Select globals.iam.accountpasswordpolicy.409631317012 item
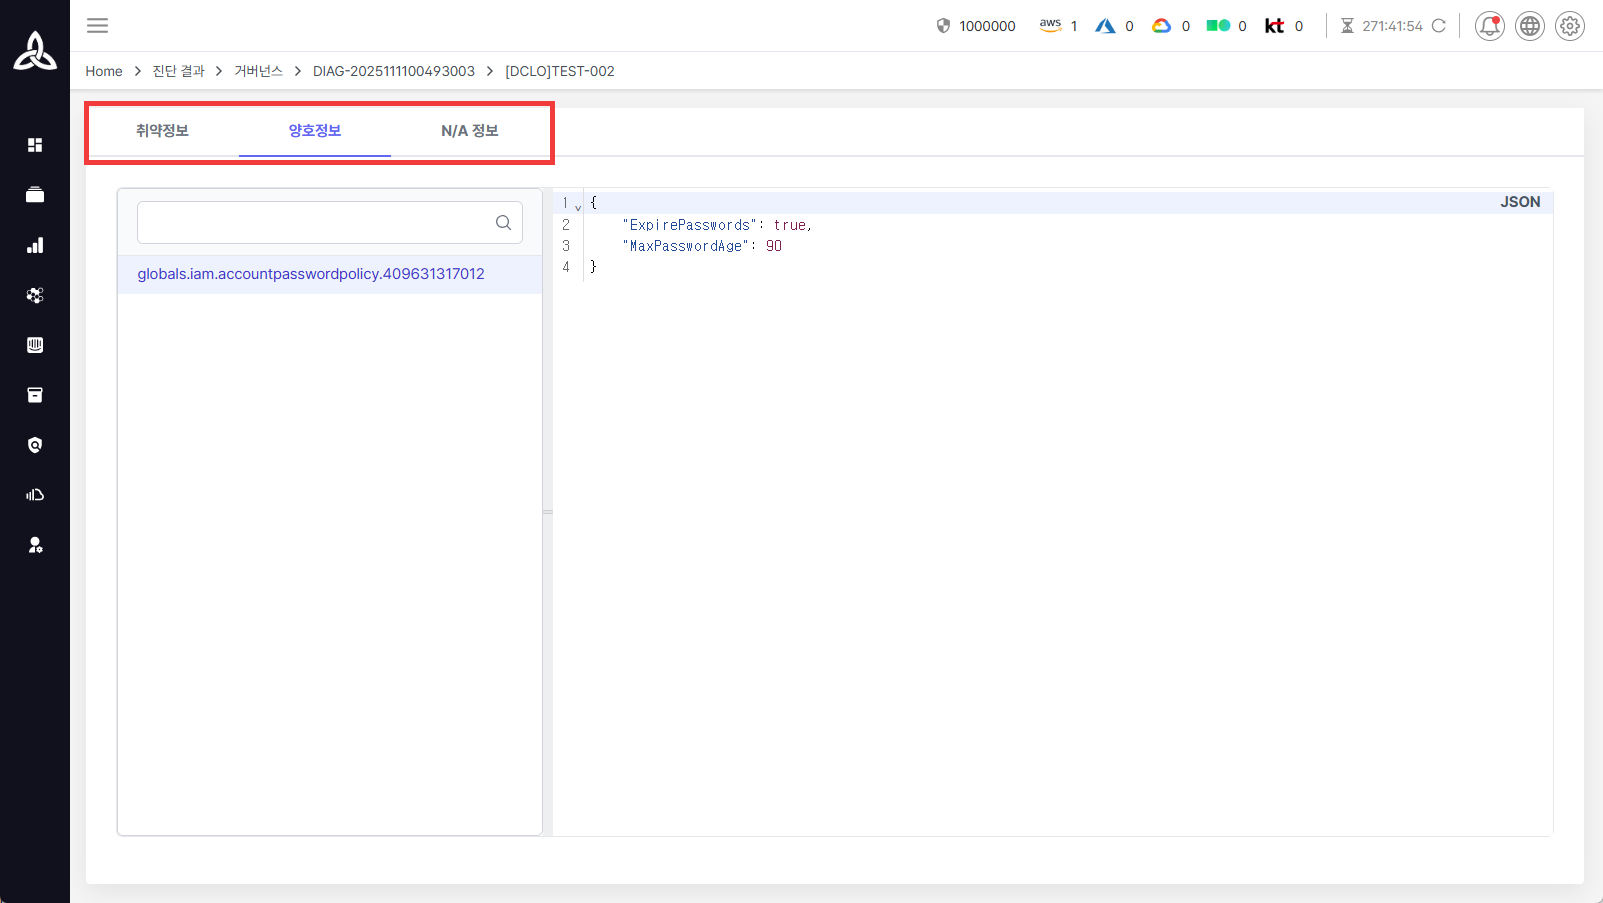1603x903 pixels. pyautogui.click(x=311, y=274)
